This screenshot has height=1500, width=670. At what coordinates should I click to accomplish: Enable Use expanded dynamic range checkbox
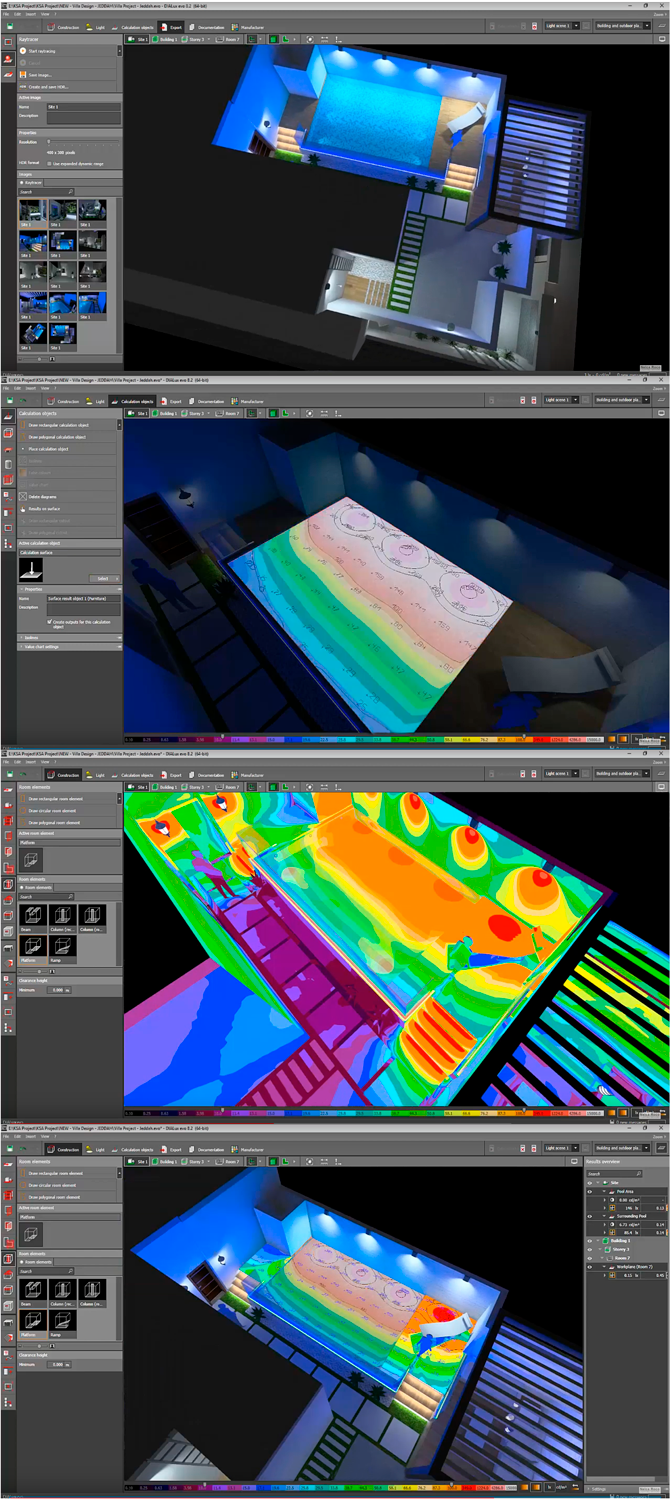coord(50,162)
